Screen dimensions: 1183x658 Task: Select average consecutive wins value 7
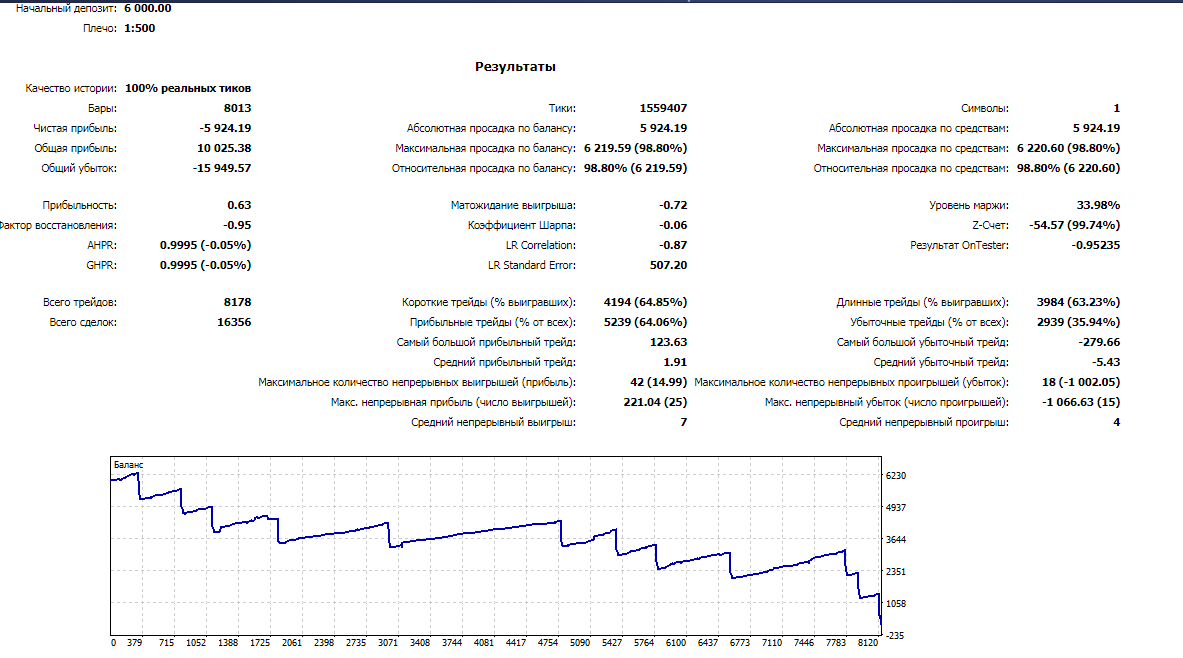(x=684, y=422)
